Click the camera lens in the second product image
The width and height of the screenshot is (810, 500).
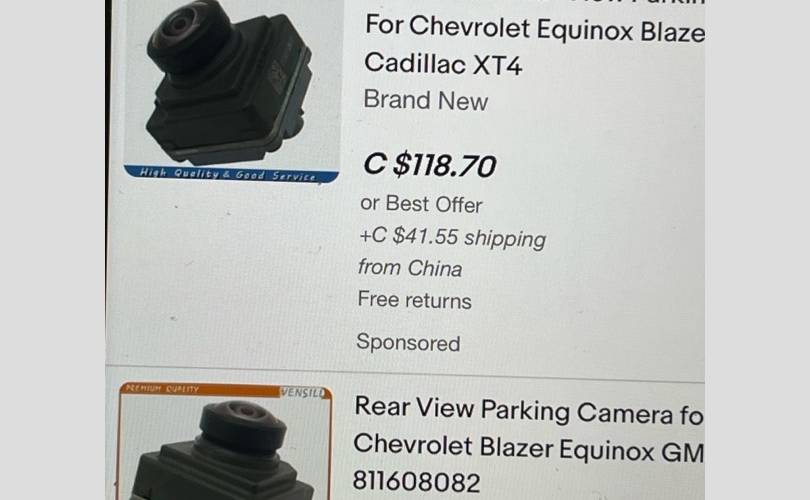245,413
